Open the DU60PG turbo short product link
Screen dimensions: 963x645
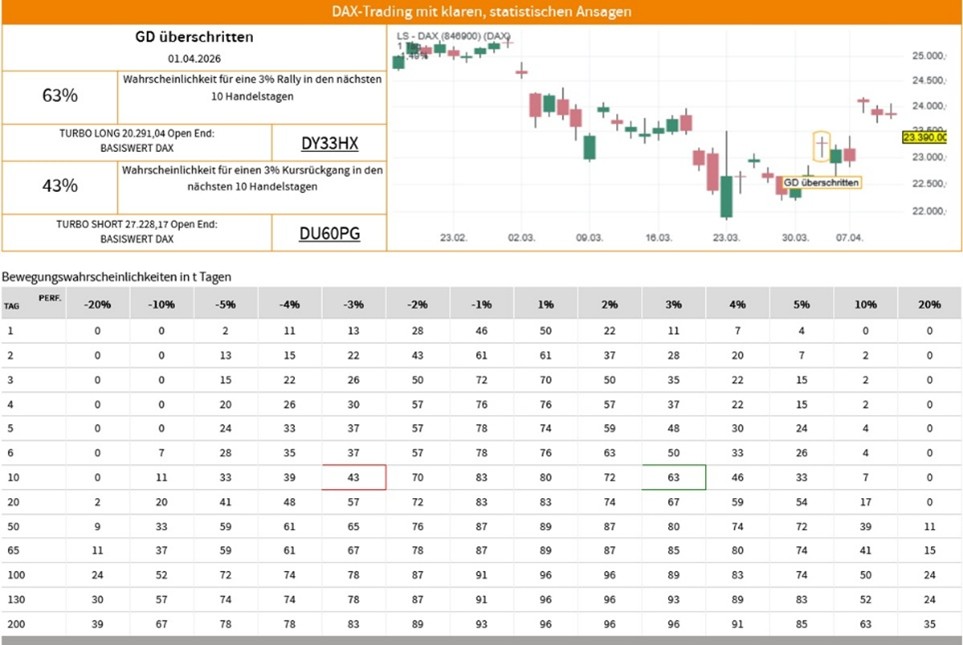tap(329, 234)
